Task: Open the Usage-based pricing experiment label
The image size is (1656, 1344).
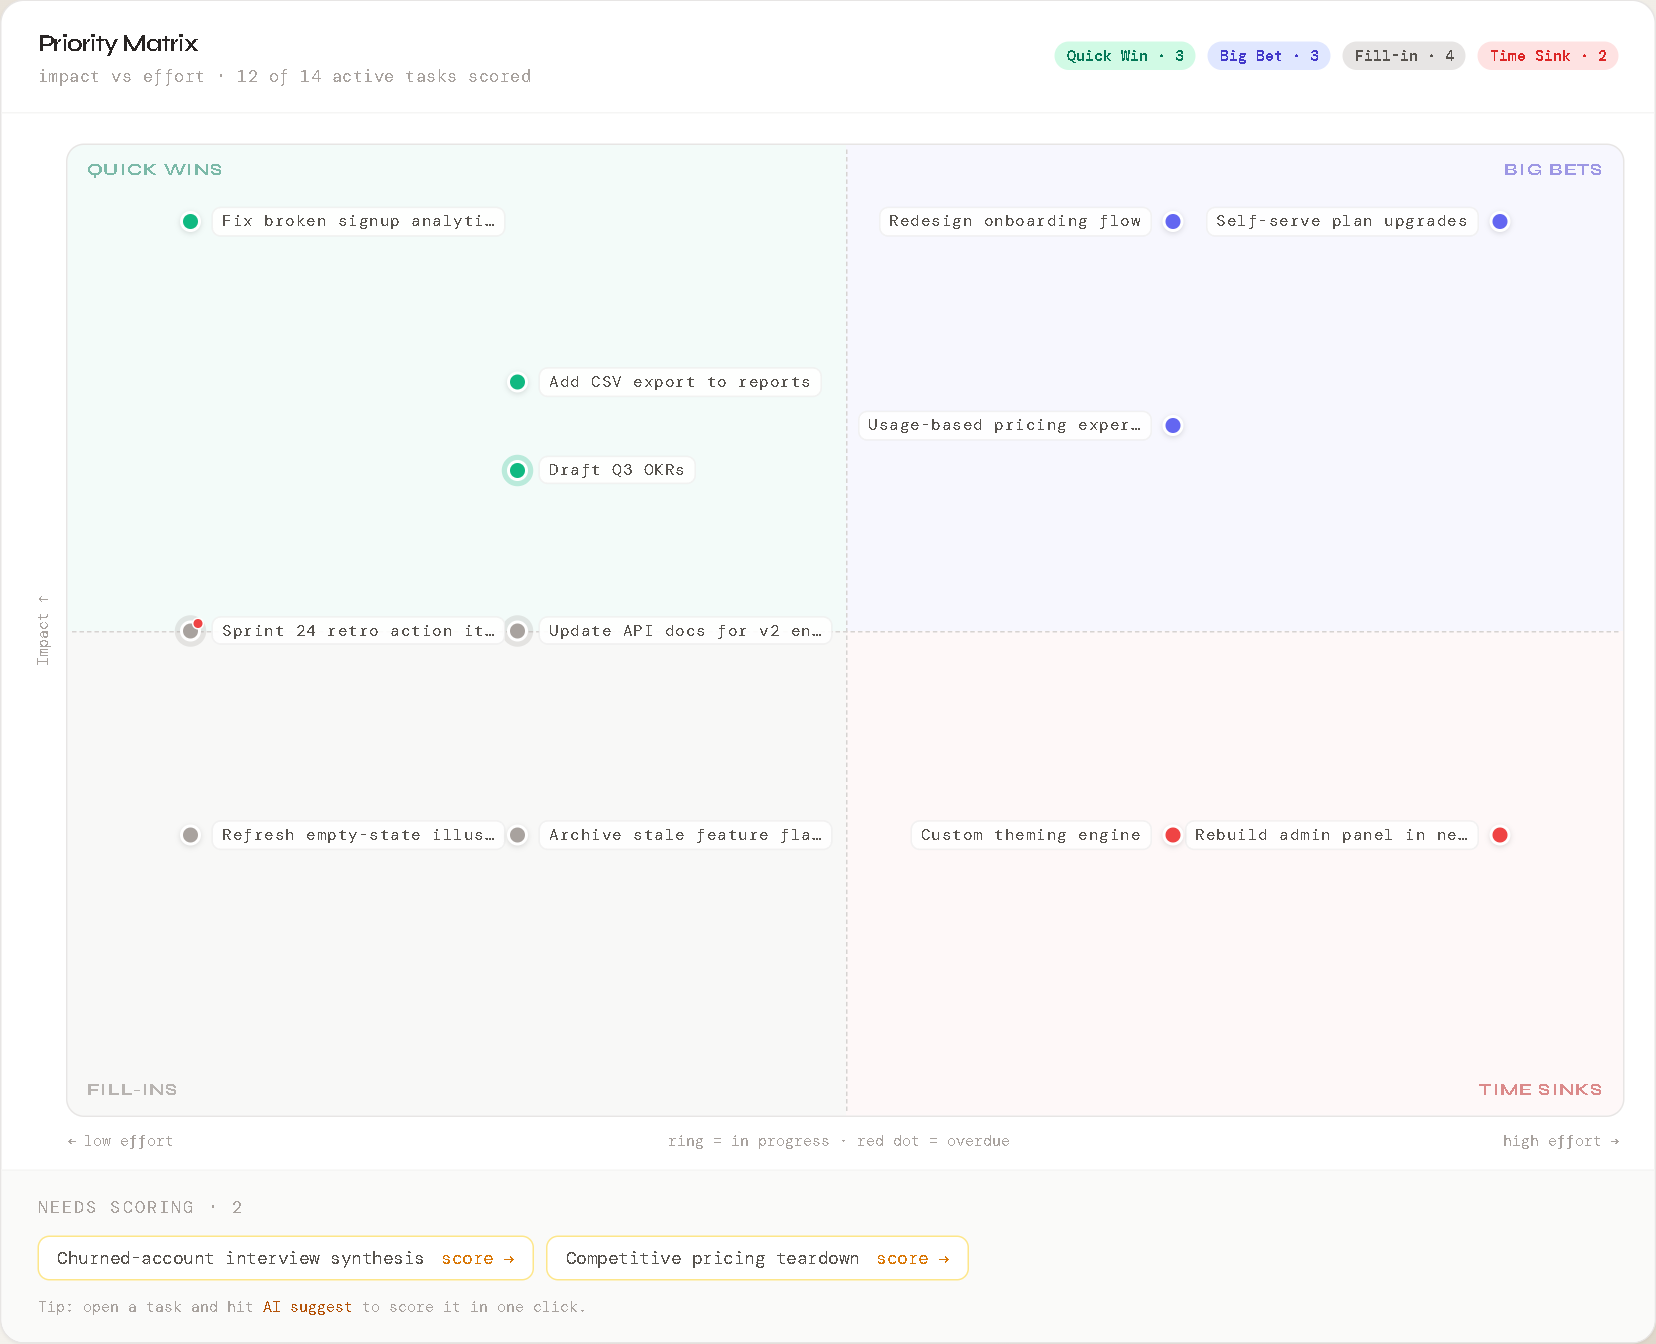Action: coord(1004,425)
